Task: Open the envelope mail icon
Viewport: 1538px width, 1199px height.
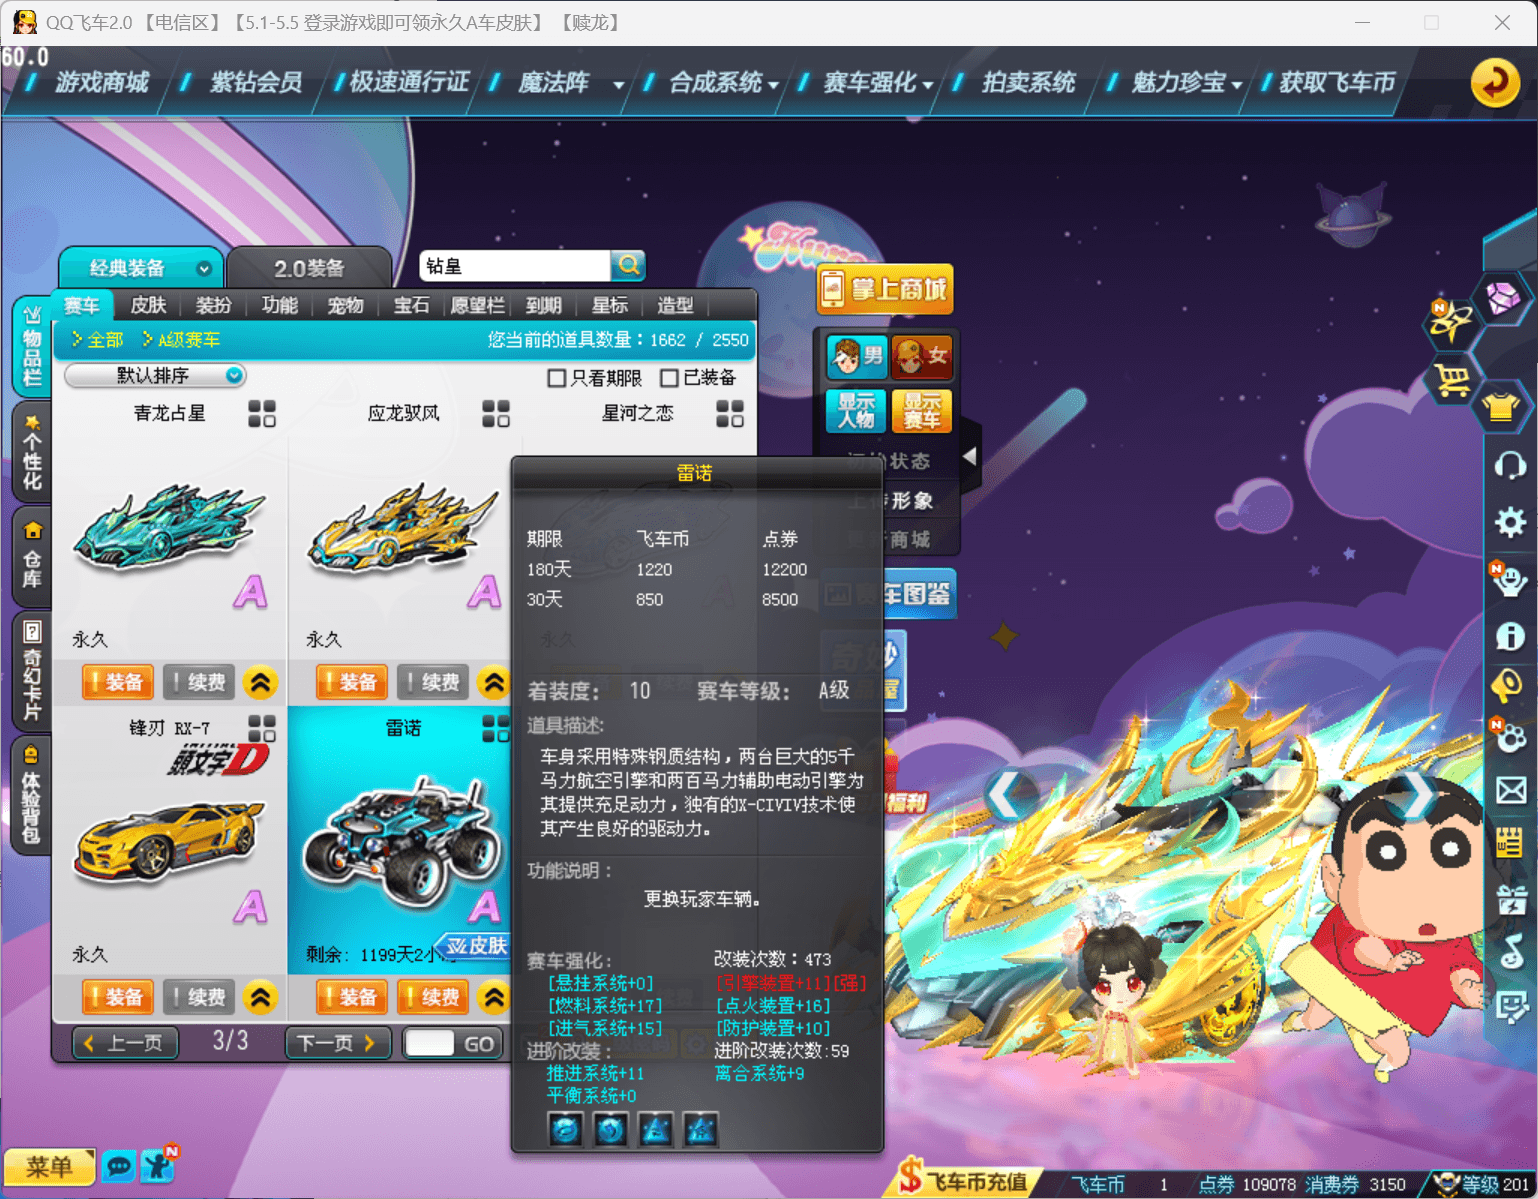Action: (x=1510, y=790)
